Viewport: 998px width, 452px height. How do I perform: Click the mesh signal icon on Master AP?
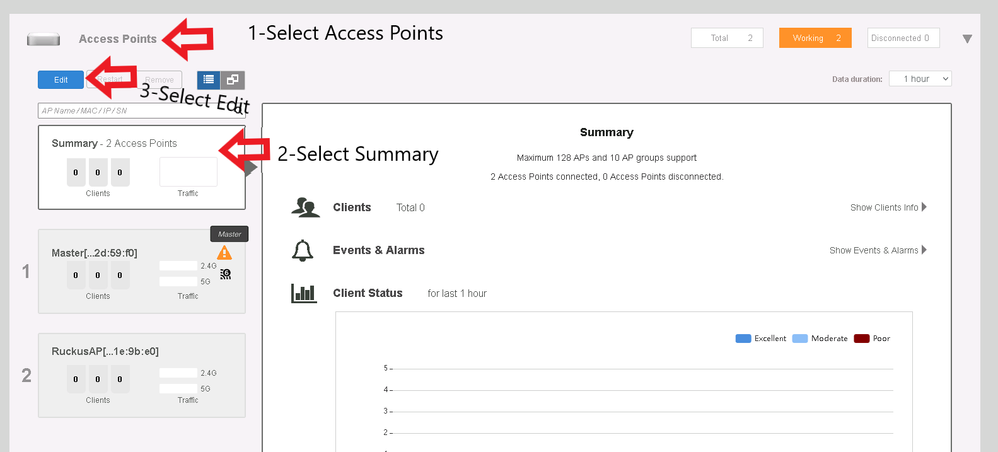coord(226,272)
